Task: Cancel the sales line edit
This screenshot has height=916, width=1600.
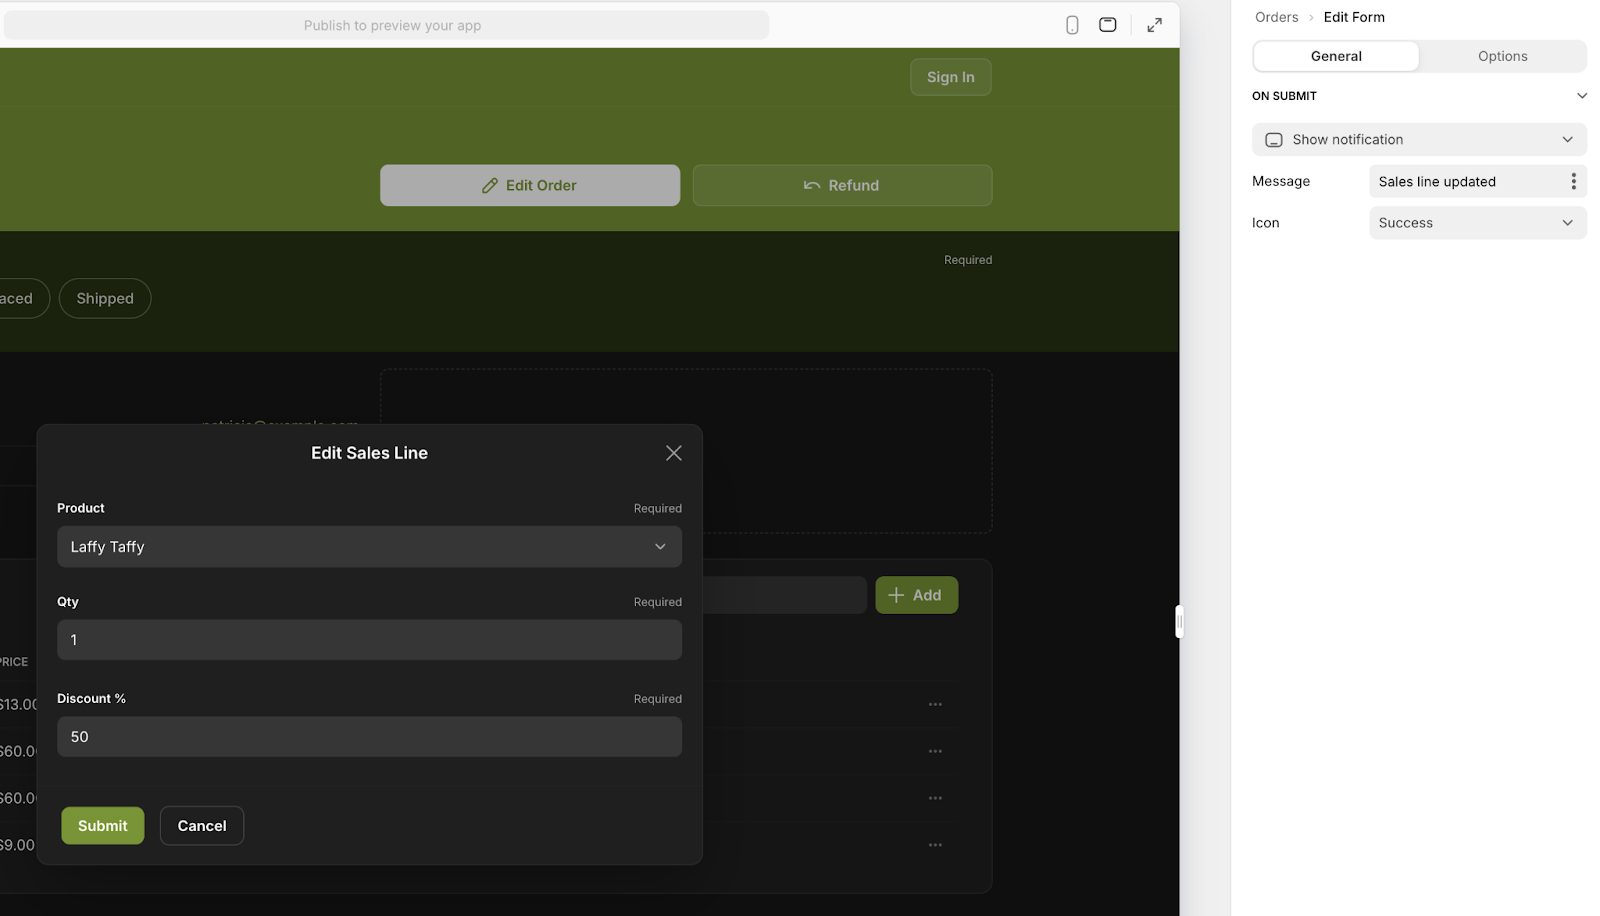Action: [x=202, y=826]
